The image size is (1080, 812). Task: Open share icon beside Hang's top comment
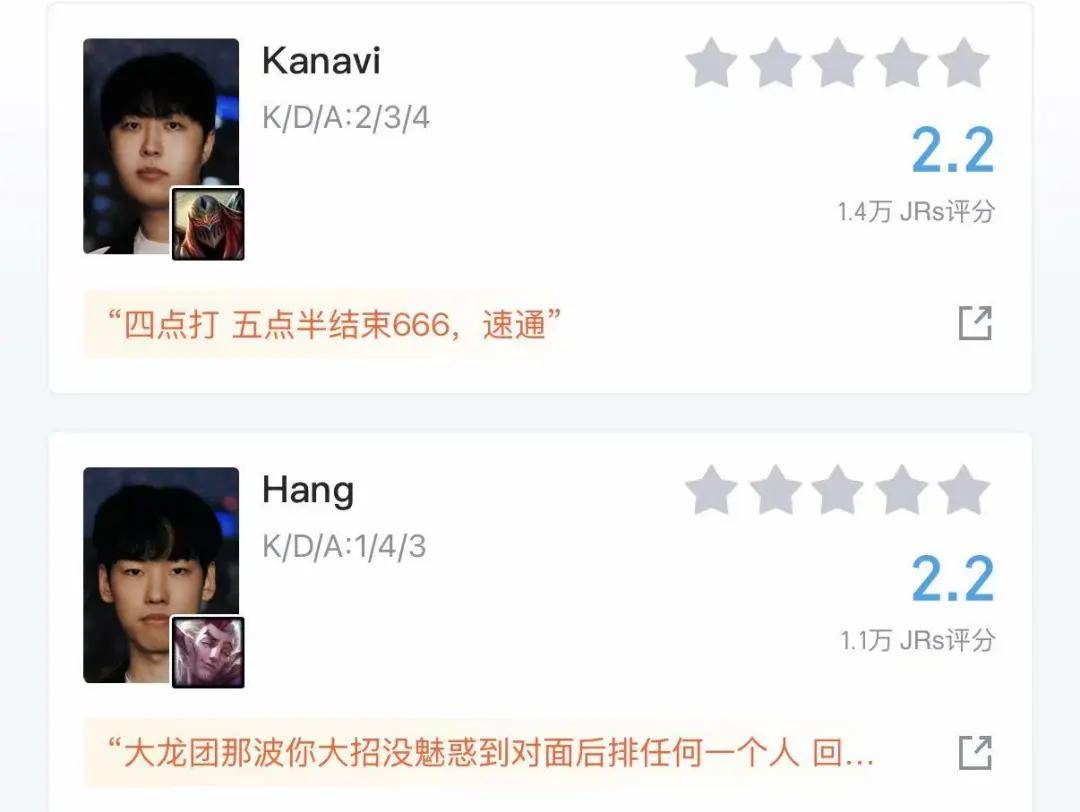click(x=975, y=753)
